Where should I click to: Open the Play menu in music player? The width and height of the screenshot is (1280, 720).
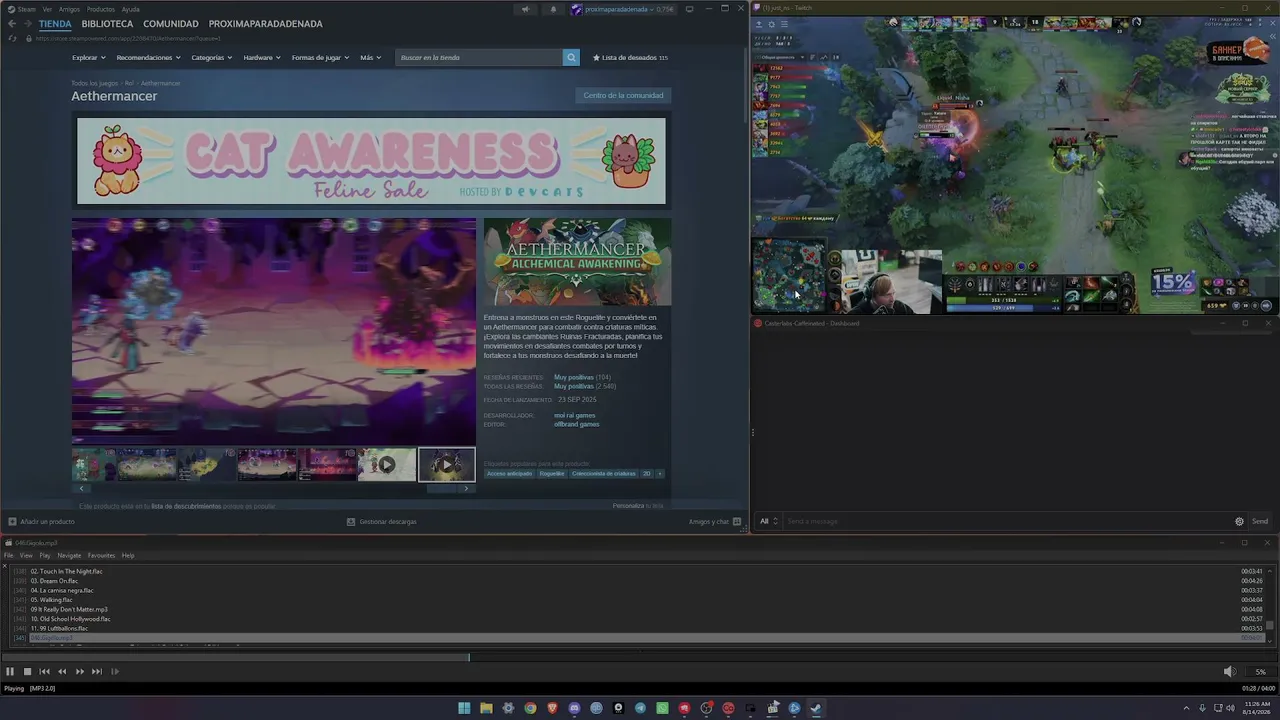(x=45, y=556)
